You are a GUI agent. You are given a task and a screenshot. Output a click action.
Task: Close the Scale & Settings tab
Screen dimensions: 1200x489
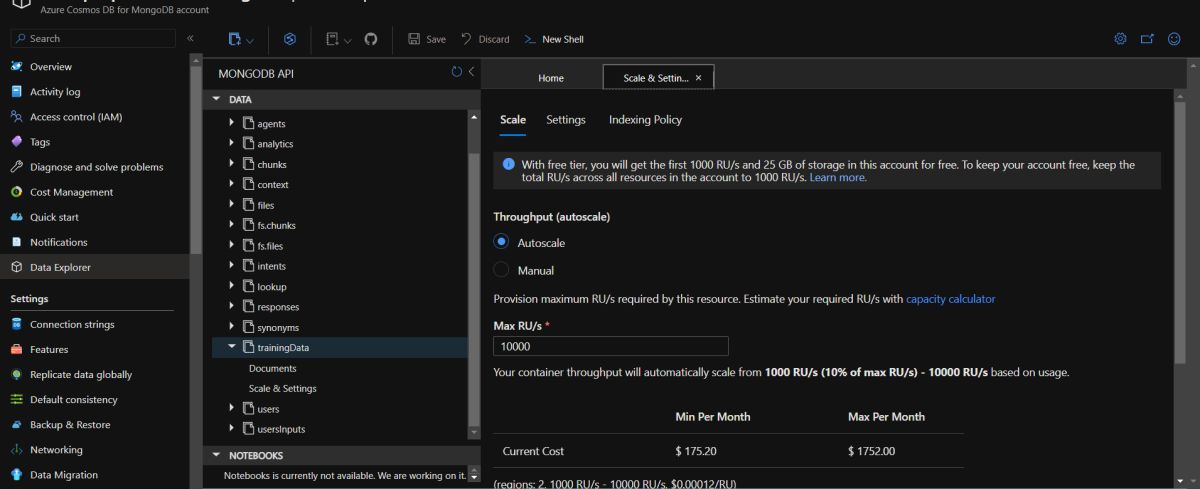[x=698, y=77]
